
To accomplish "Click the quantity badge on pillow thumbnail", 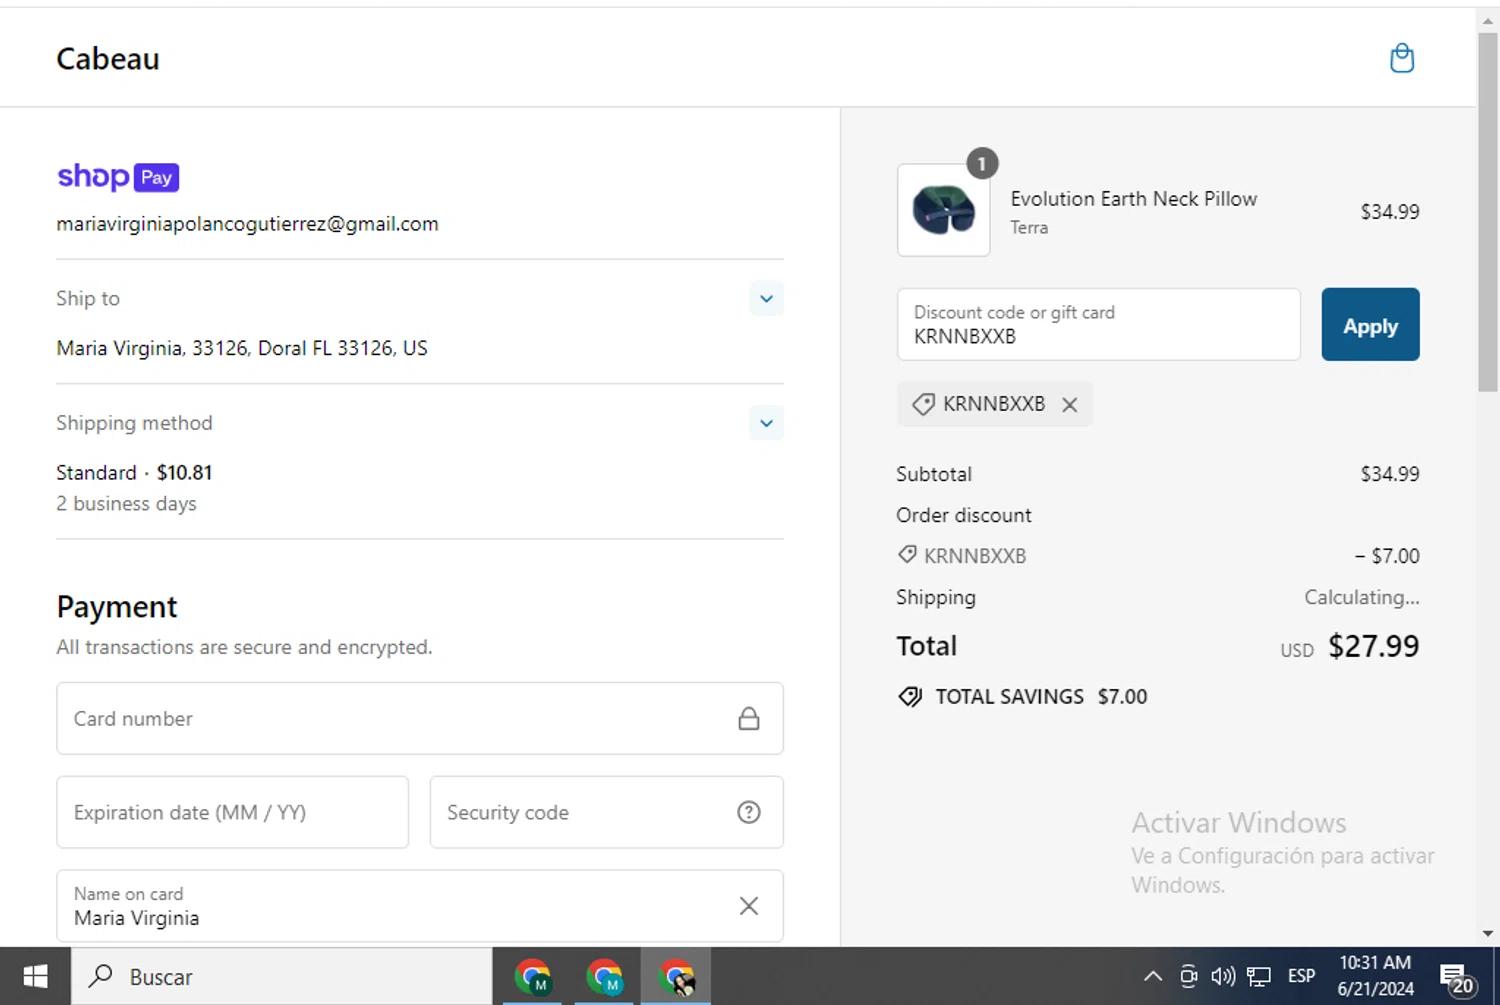I will [x=982, y=163].
